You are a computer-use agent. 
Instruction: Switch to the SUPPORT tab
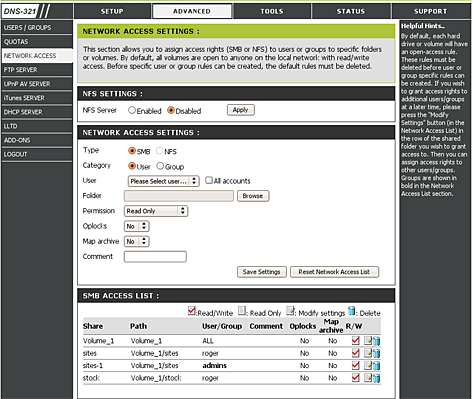pos(431,11)
